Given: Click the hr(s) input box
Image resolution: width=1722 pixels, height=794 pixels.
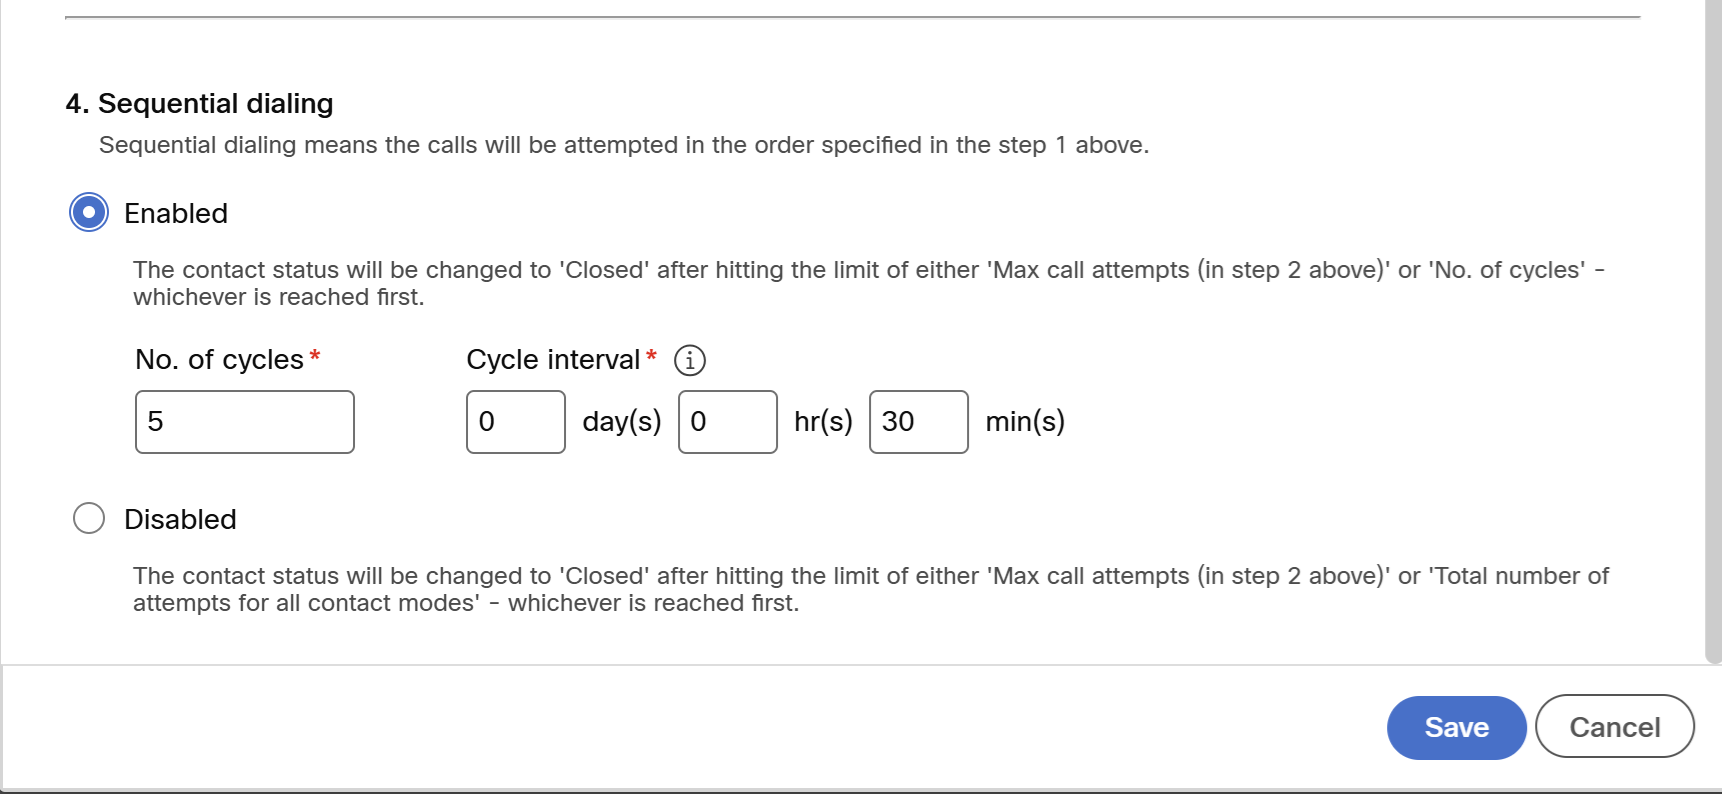Looking at the screenshot, I should [727, 421].
